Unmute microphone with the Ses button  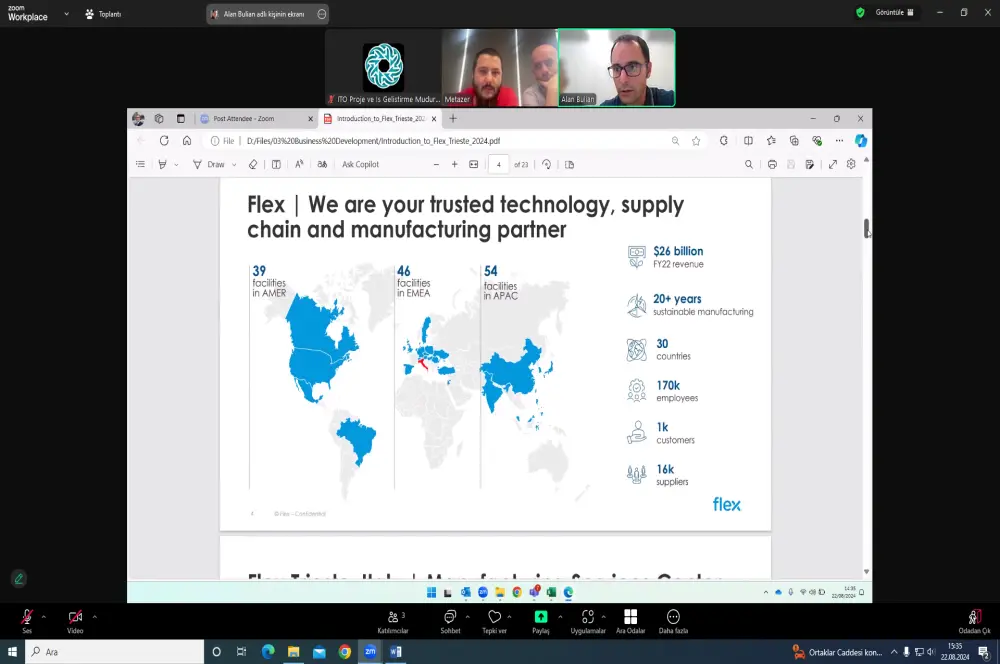click(27, 621)
